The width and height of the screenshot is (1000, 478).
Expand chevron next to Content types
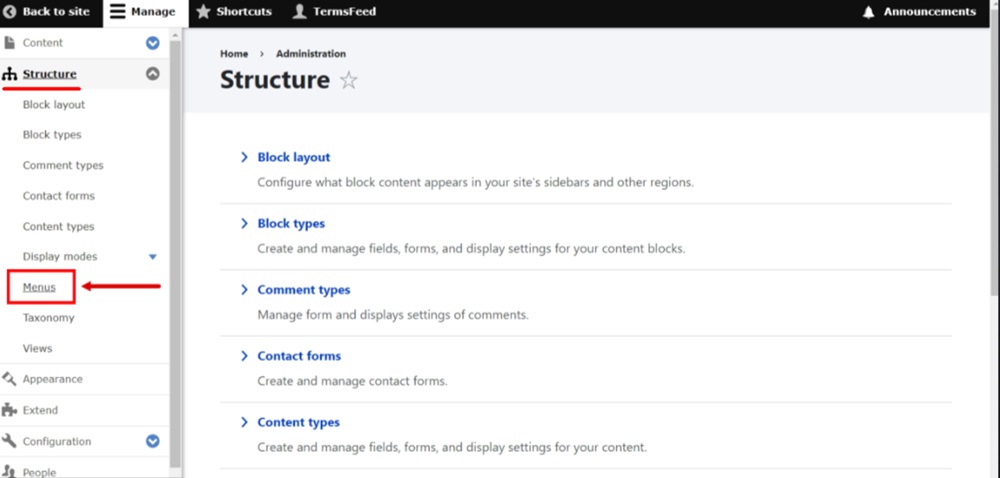244,422
